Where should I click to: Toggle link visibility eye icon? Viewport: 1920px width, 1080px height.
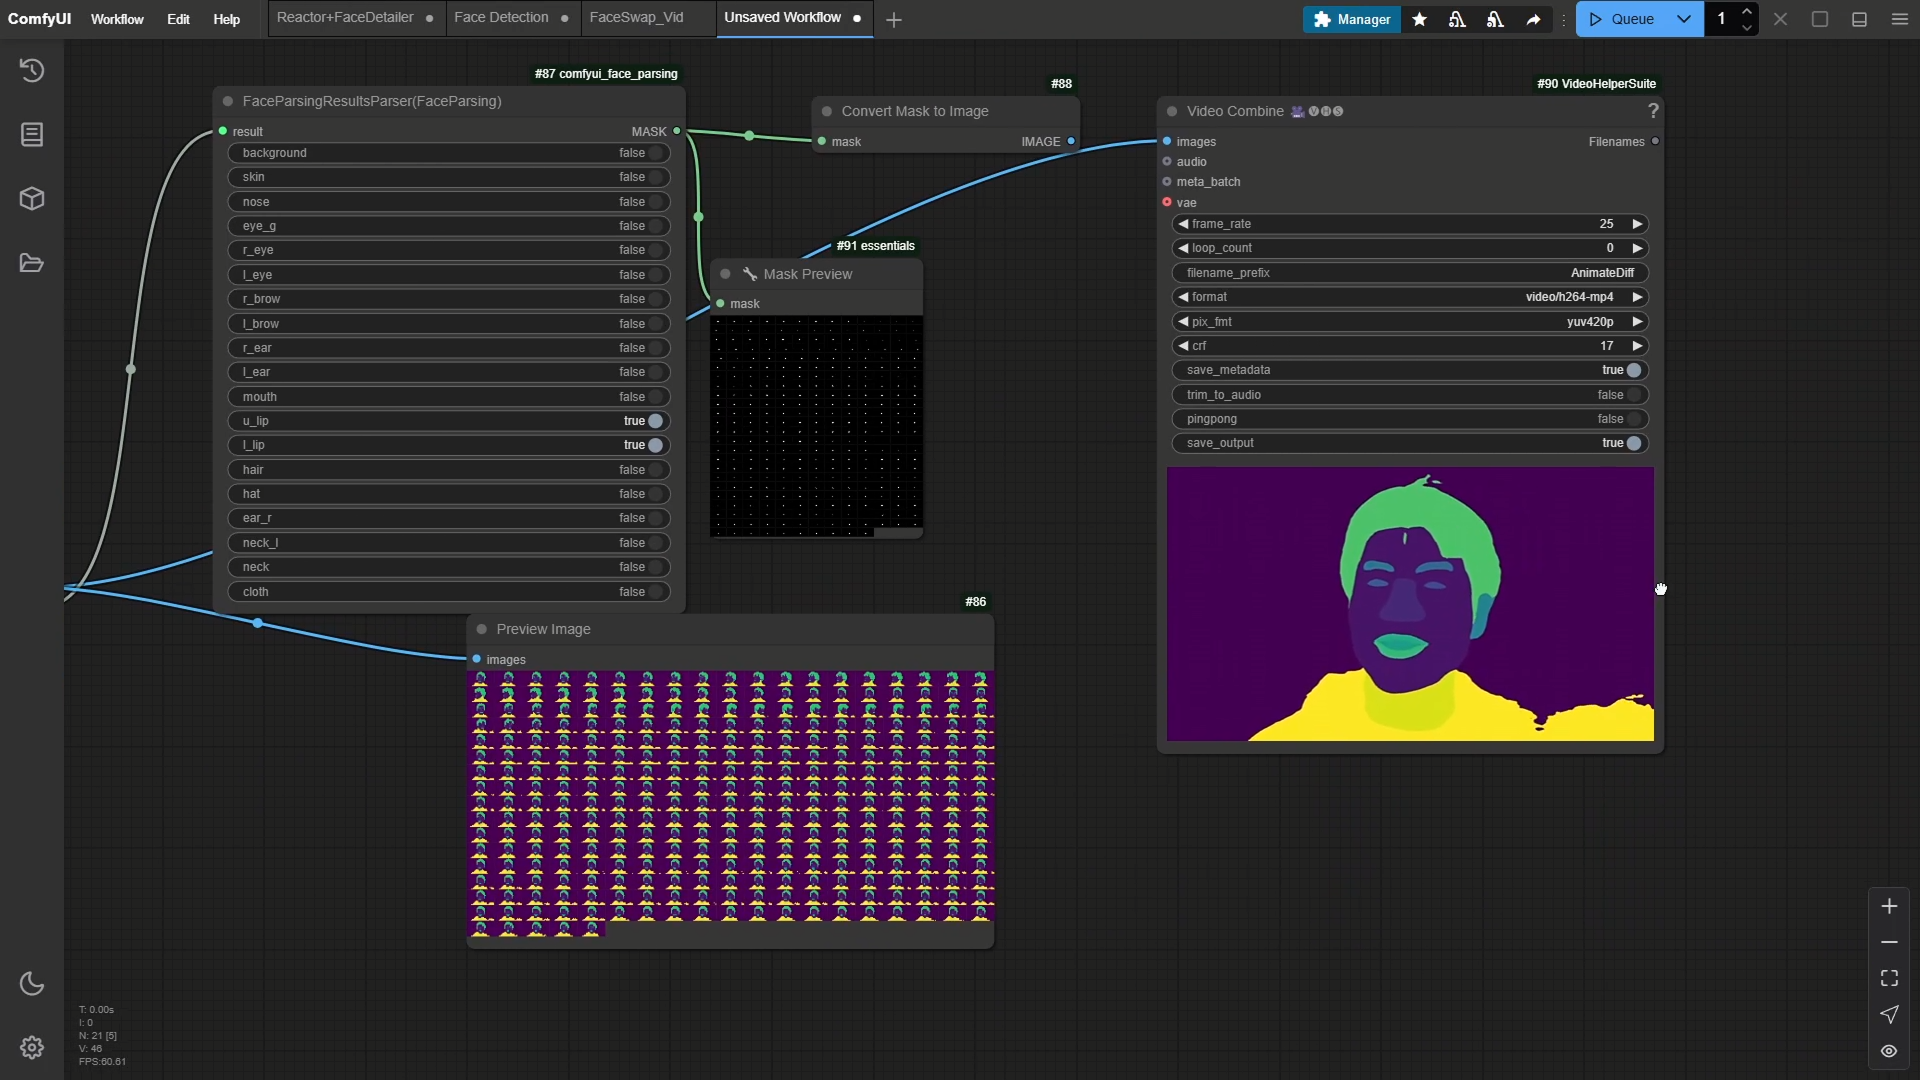(x=1889, y=1051)
